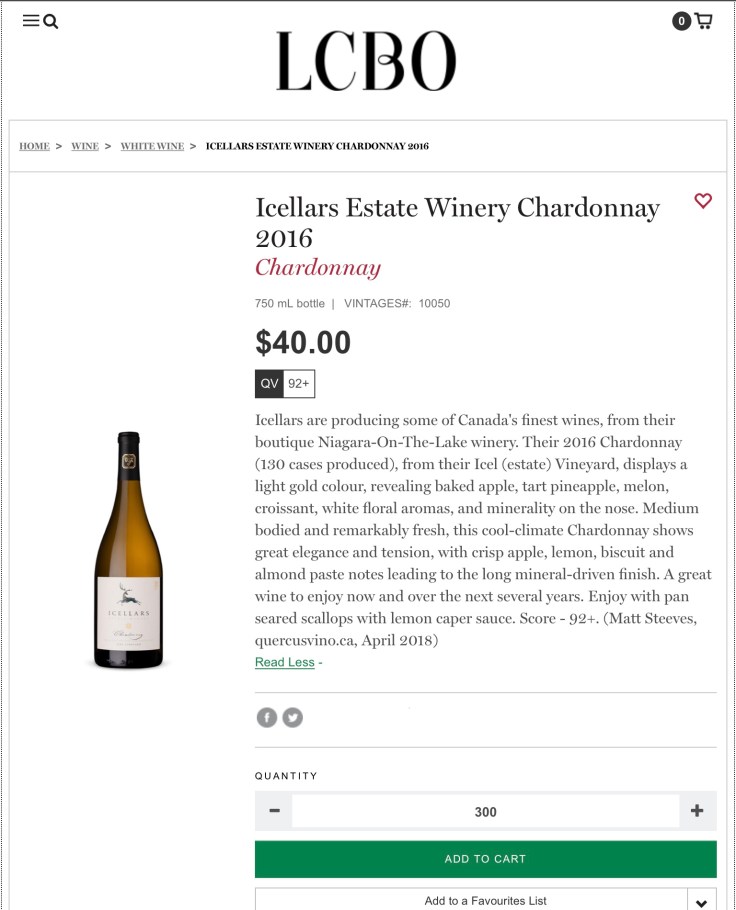Click the QV 92+ score badge

point(285,383)
